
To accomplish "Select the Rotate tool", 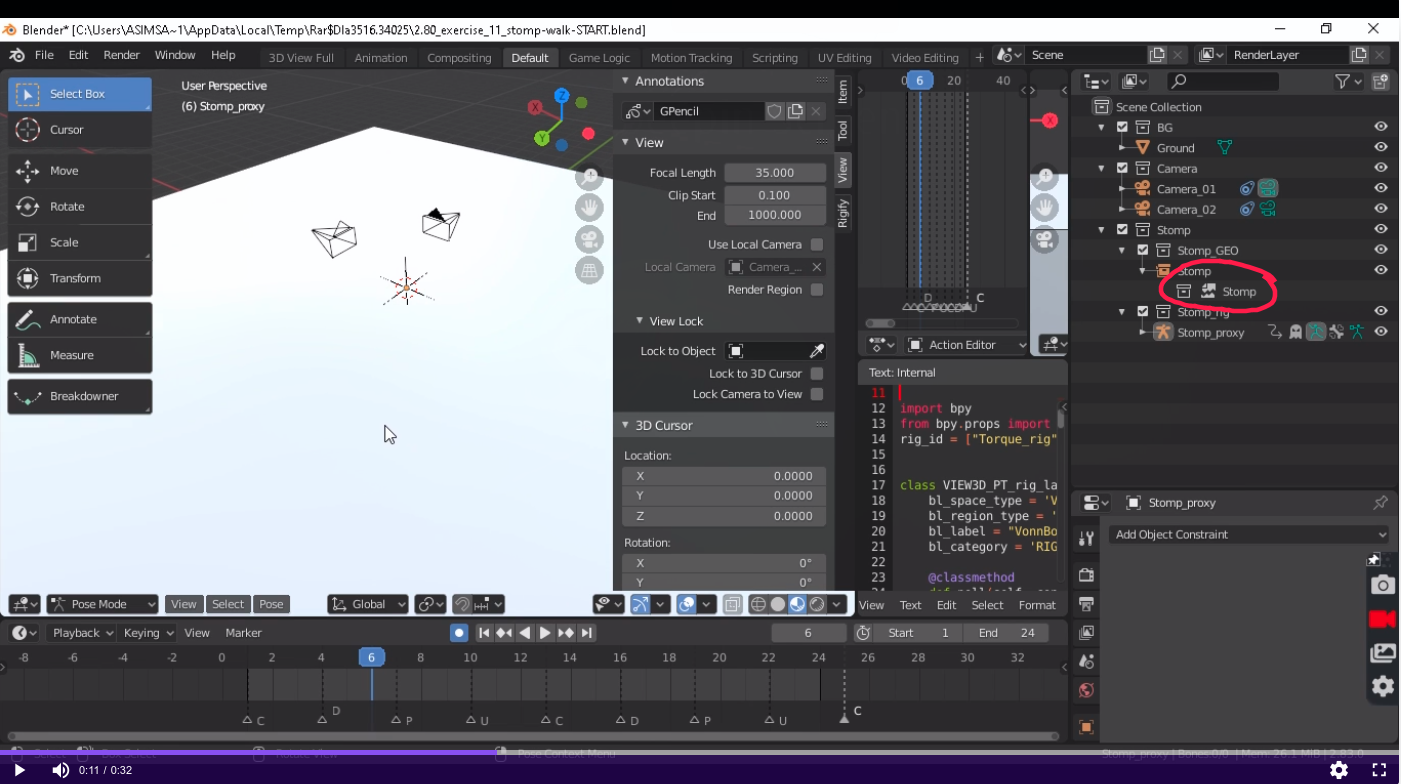I will (80, 207).
